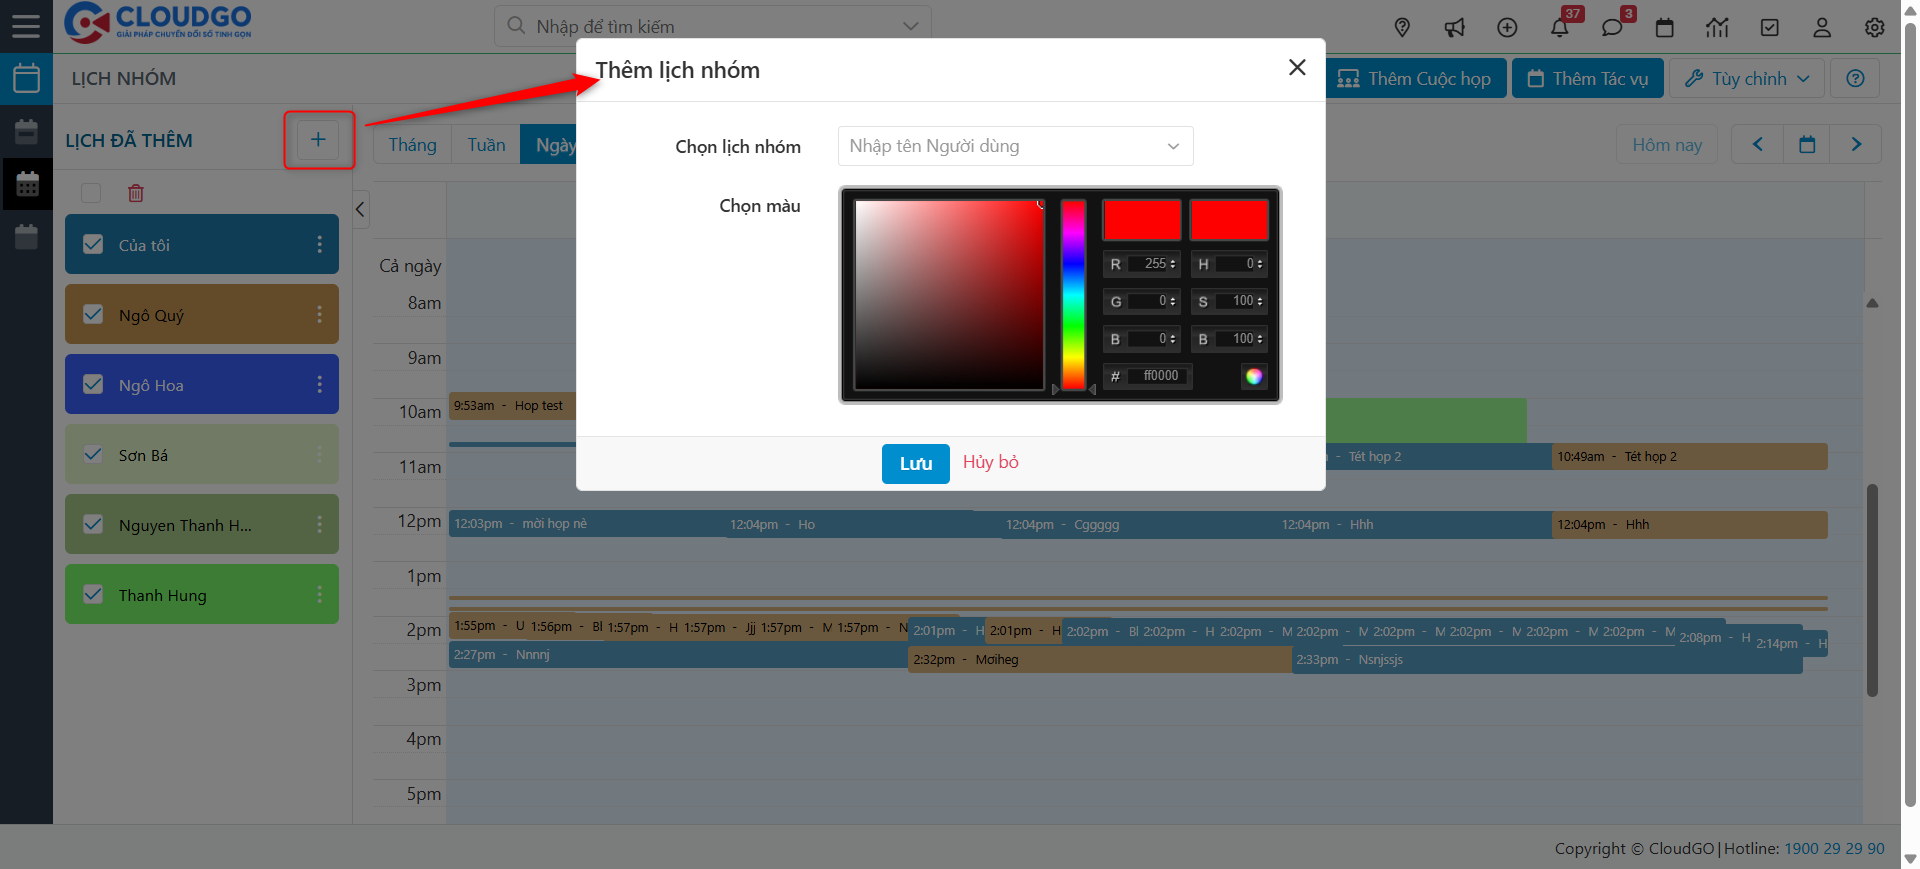Switch to the Tháng view tab
The image size is (1920, 869).
(412, 145)
